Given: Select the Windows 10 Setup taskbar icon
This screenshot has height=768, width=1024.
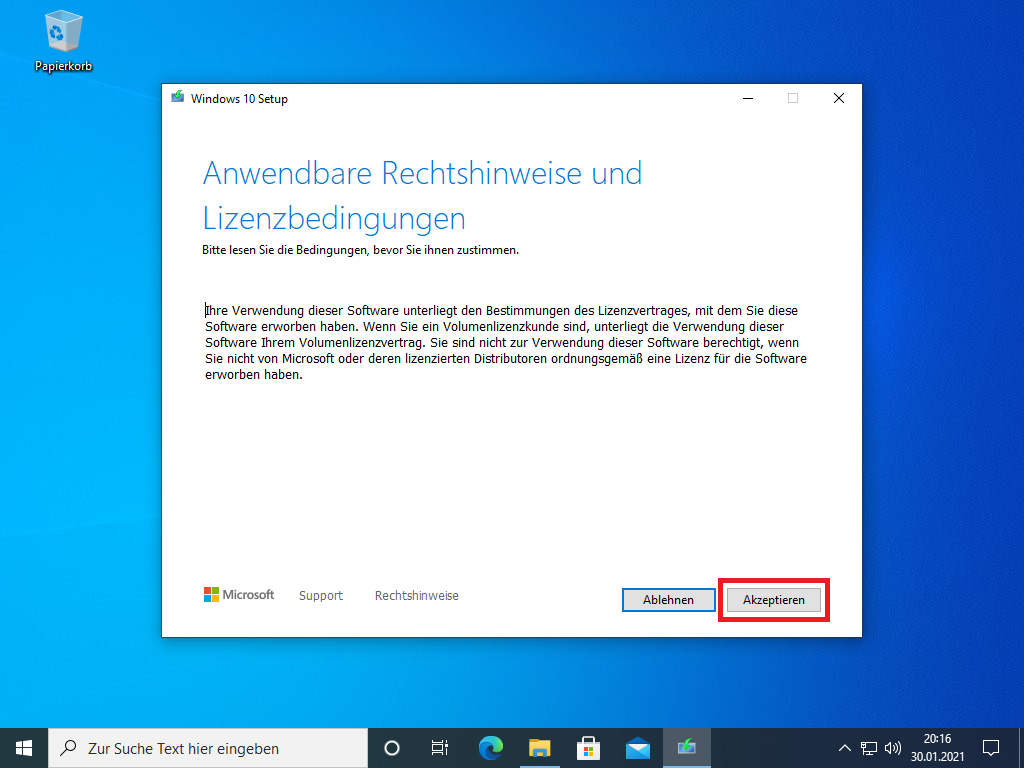Looking at the screenshot, I should (686, 748).
